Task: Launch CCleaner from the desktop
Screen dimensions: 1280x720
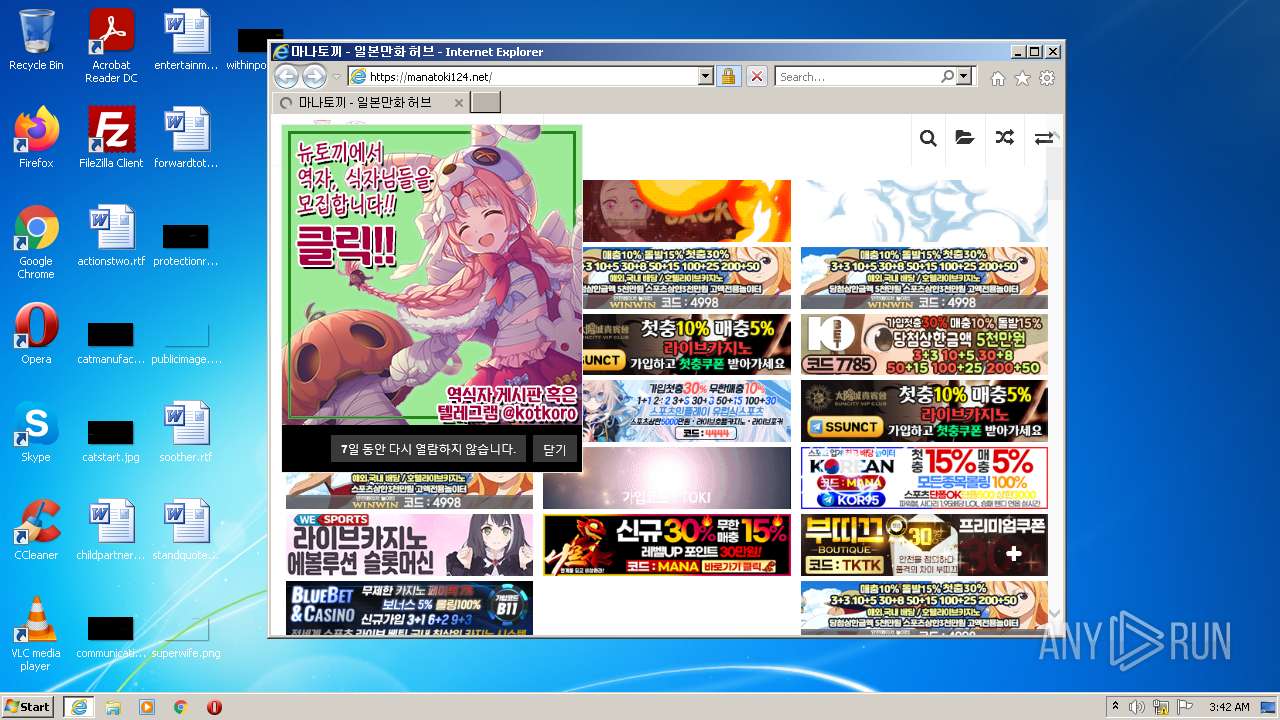Action: [36, 530]
